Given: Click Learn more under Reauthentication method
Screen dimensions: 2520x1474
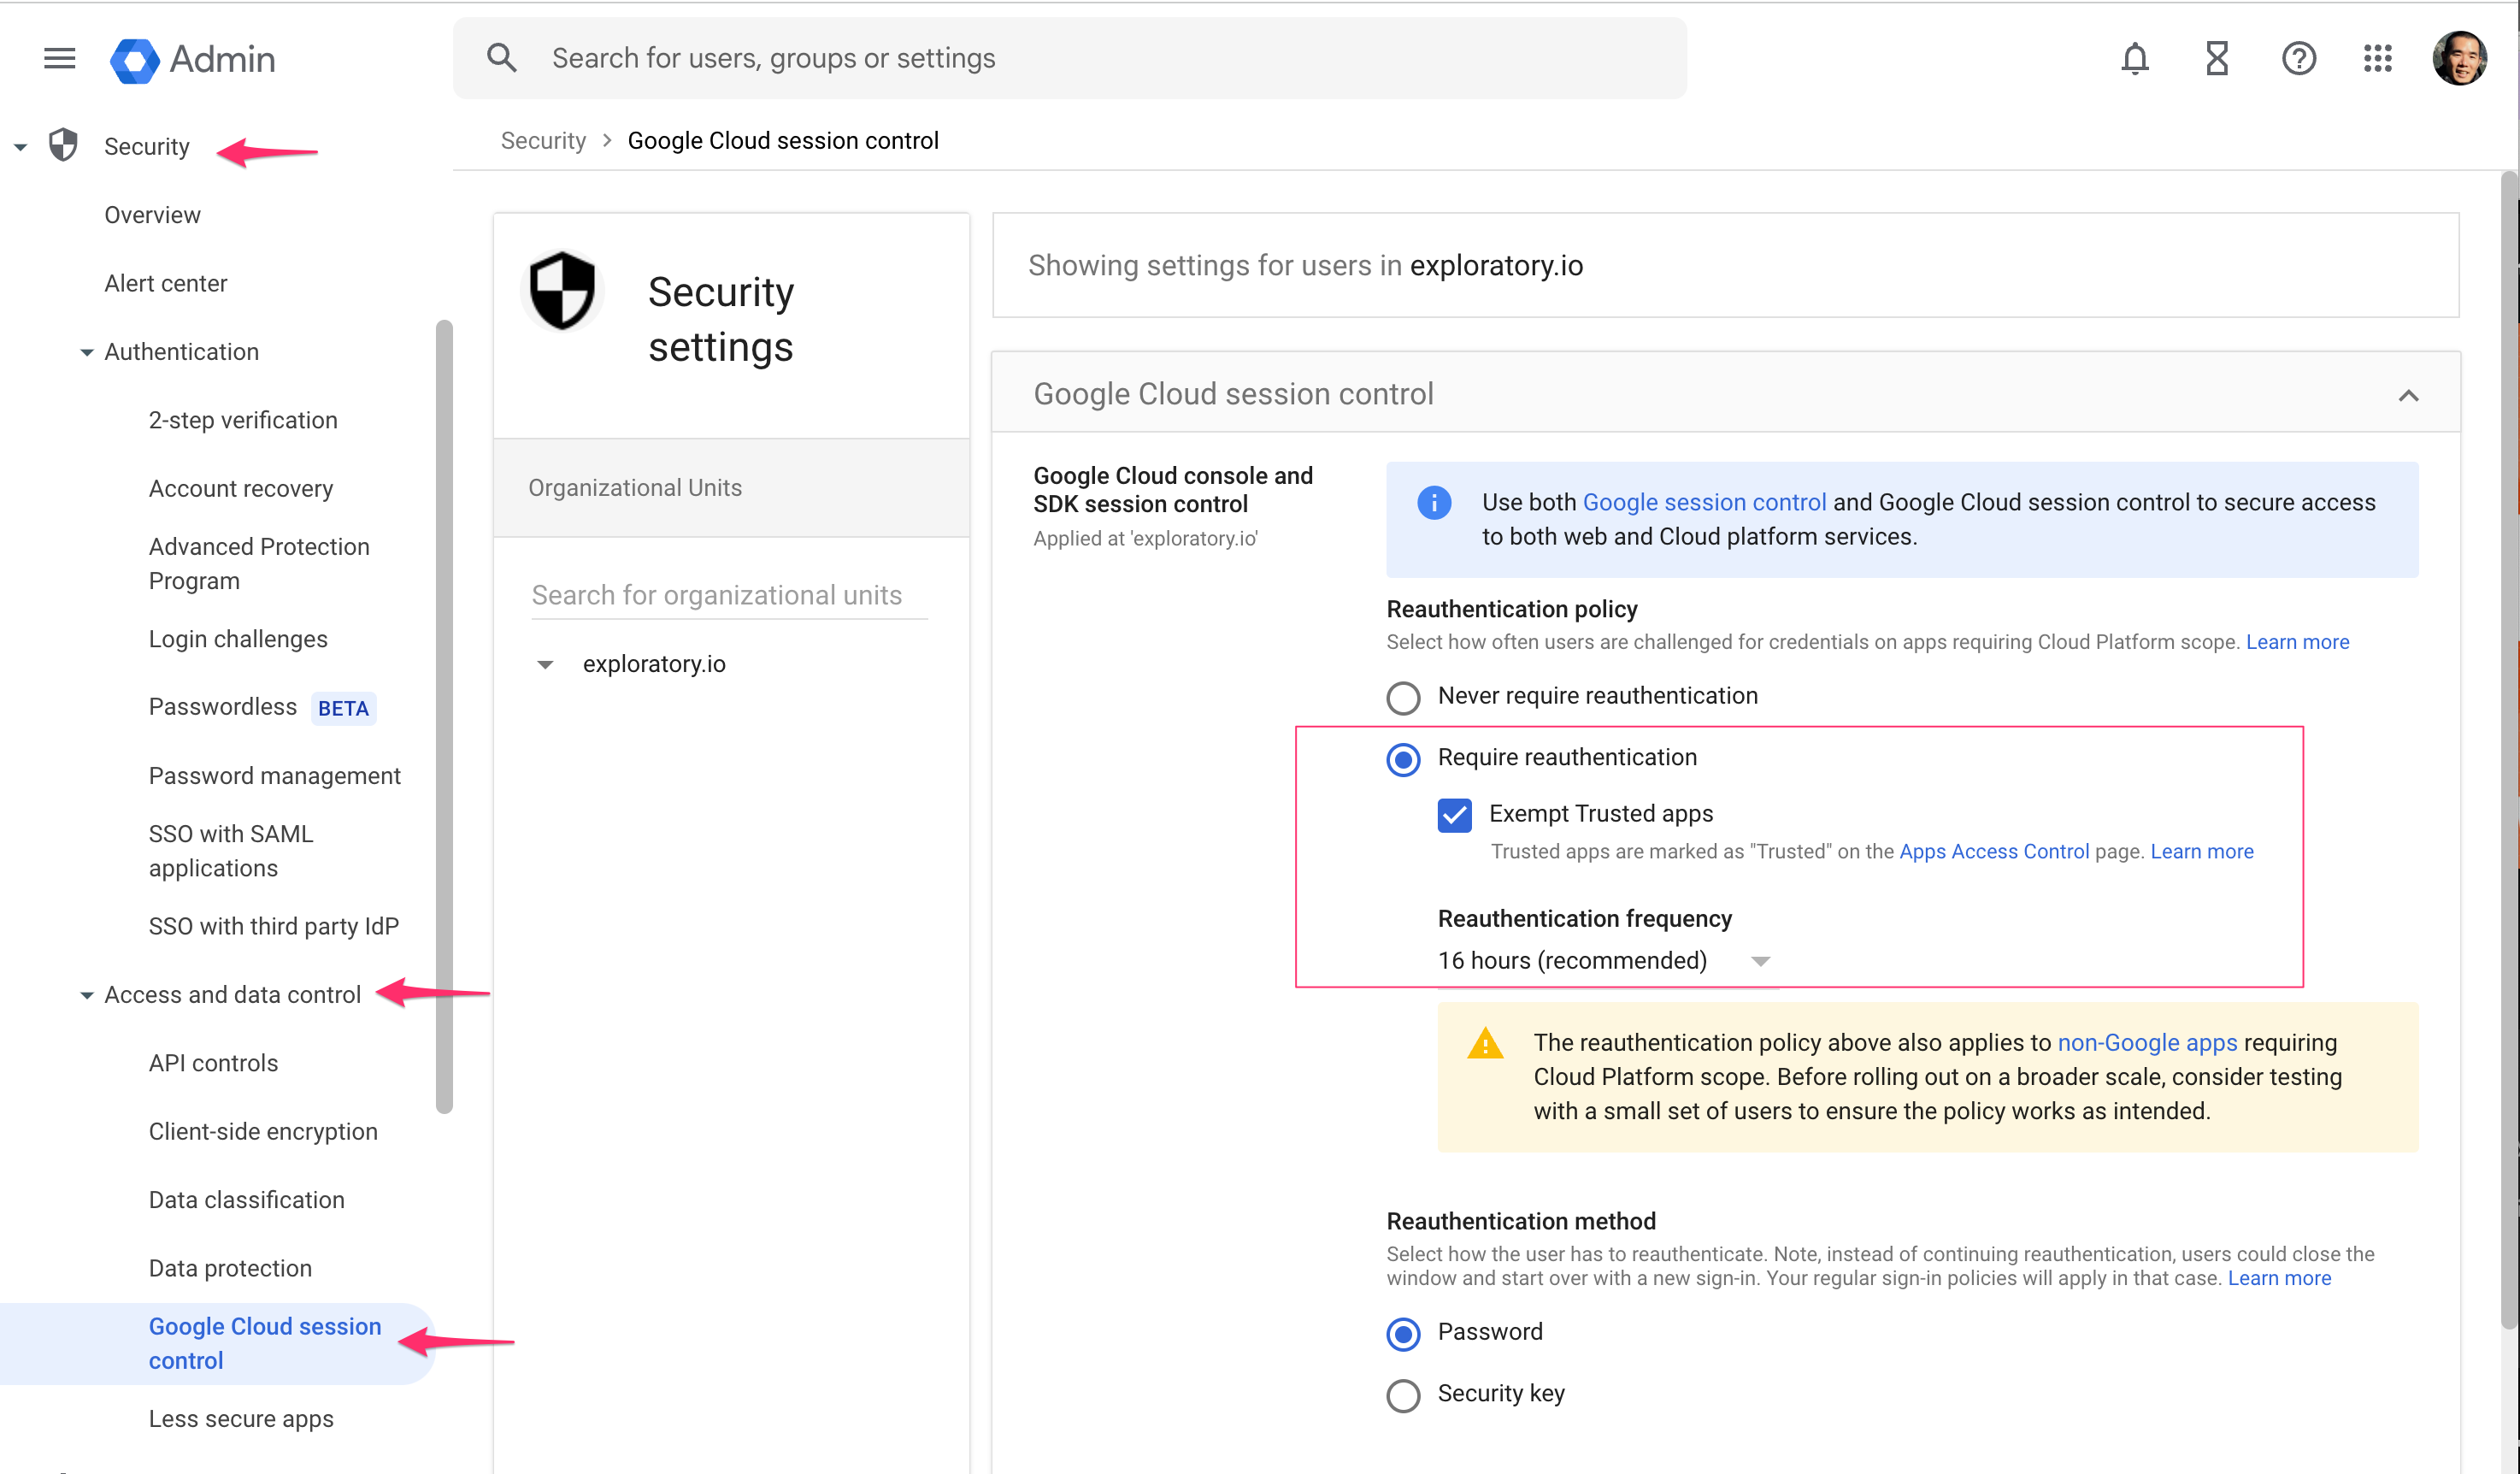Looking at the screenshot, I should (2279, 1278).
